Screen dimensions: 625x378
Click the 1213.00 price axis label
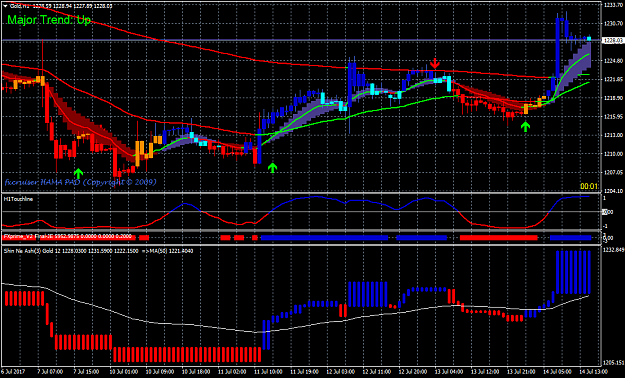point(614,135)
